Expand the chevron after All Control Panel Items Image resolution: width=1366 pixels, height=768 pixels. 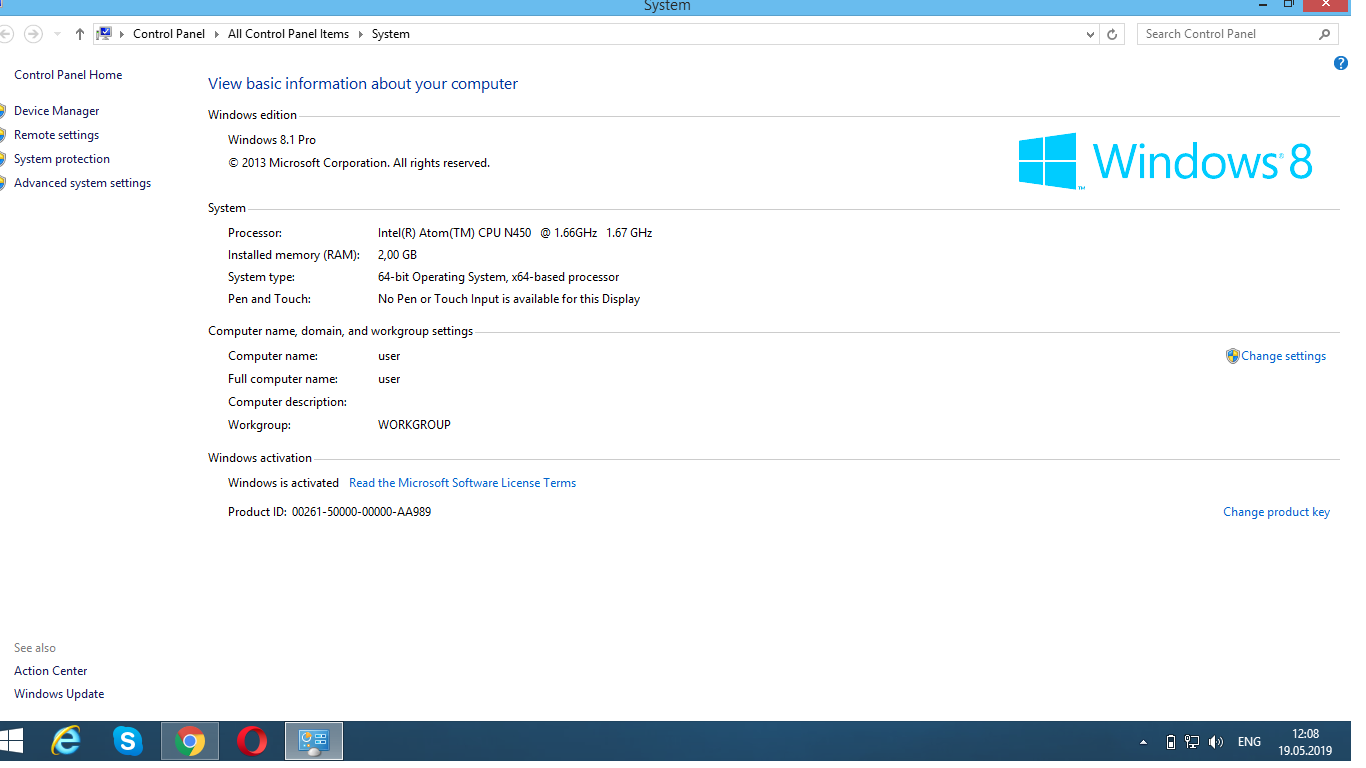tap(361, 34)
